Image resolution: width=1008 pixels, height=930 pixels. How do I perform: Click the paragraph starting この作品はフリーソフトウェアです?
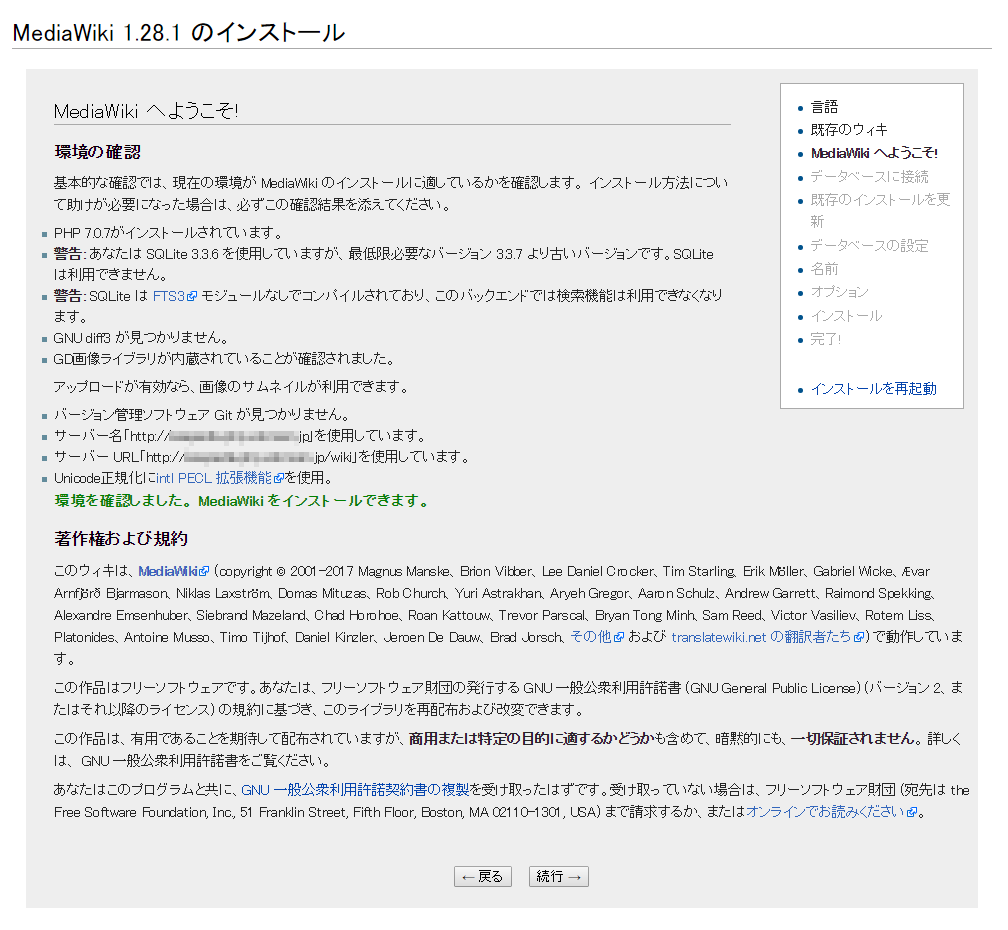click(x=508, y=699)
